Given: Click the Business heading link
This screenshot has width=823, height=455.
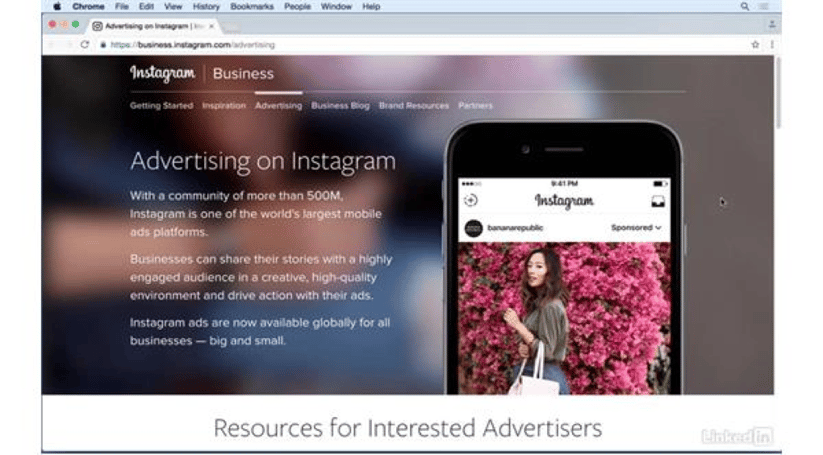Looking at the screenshot, I should click(x=243, y=73).
